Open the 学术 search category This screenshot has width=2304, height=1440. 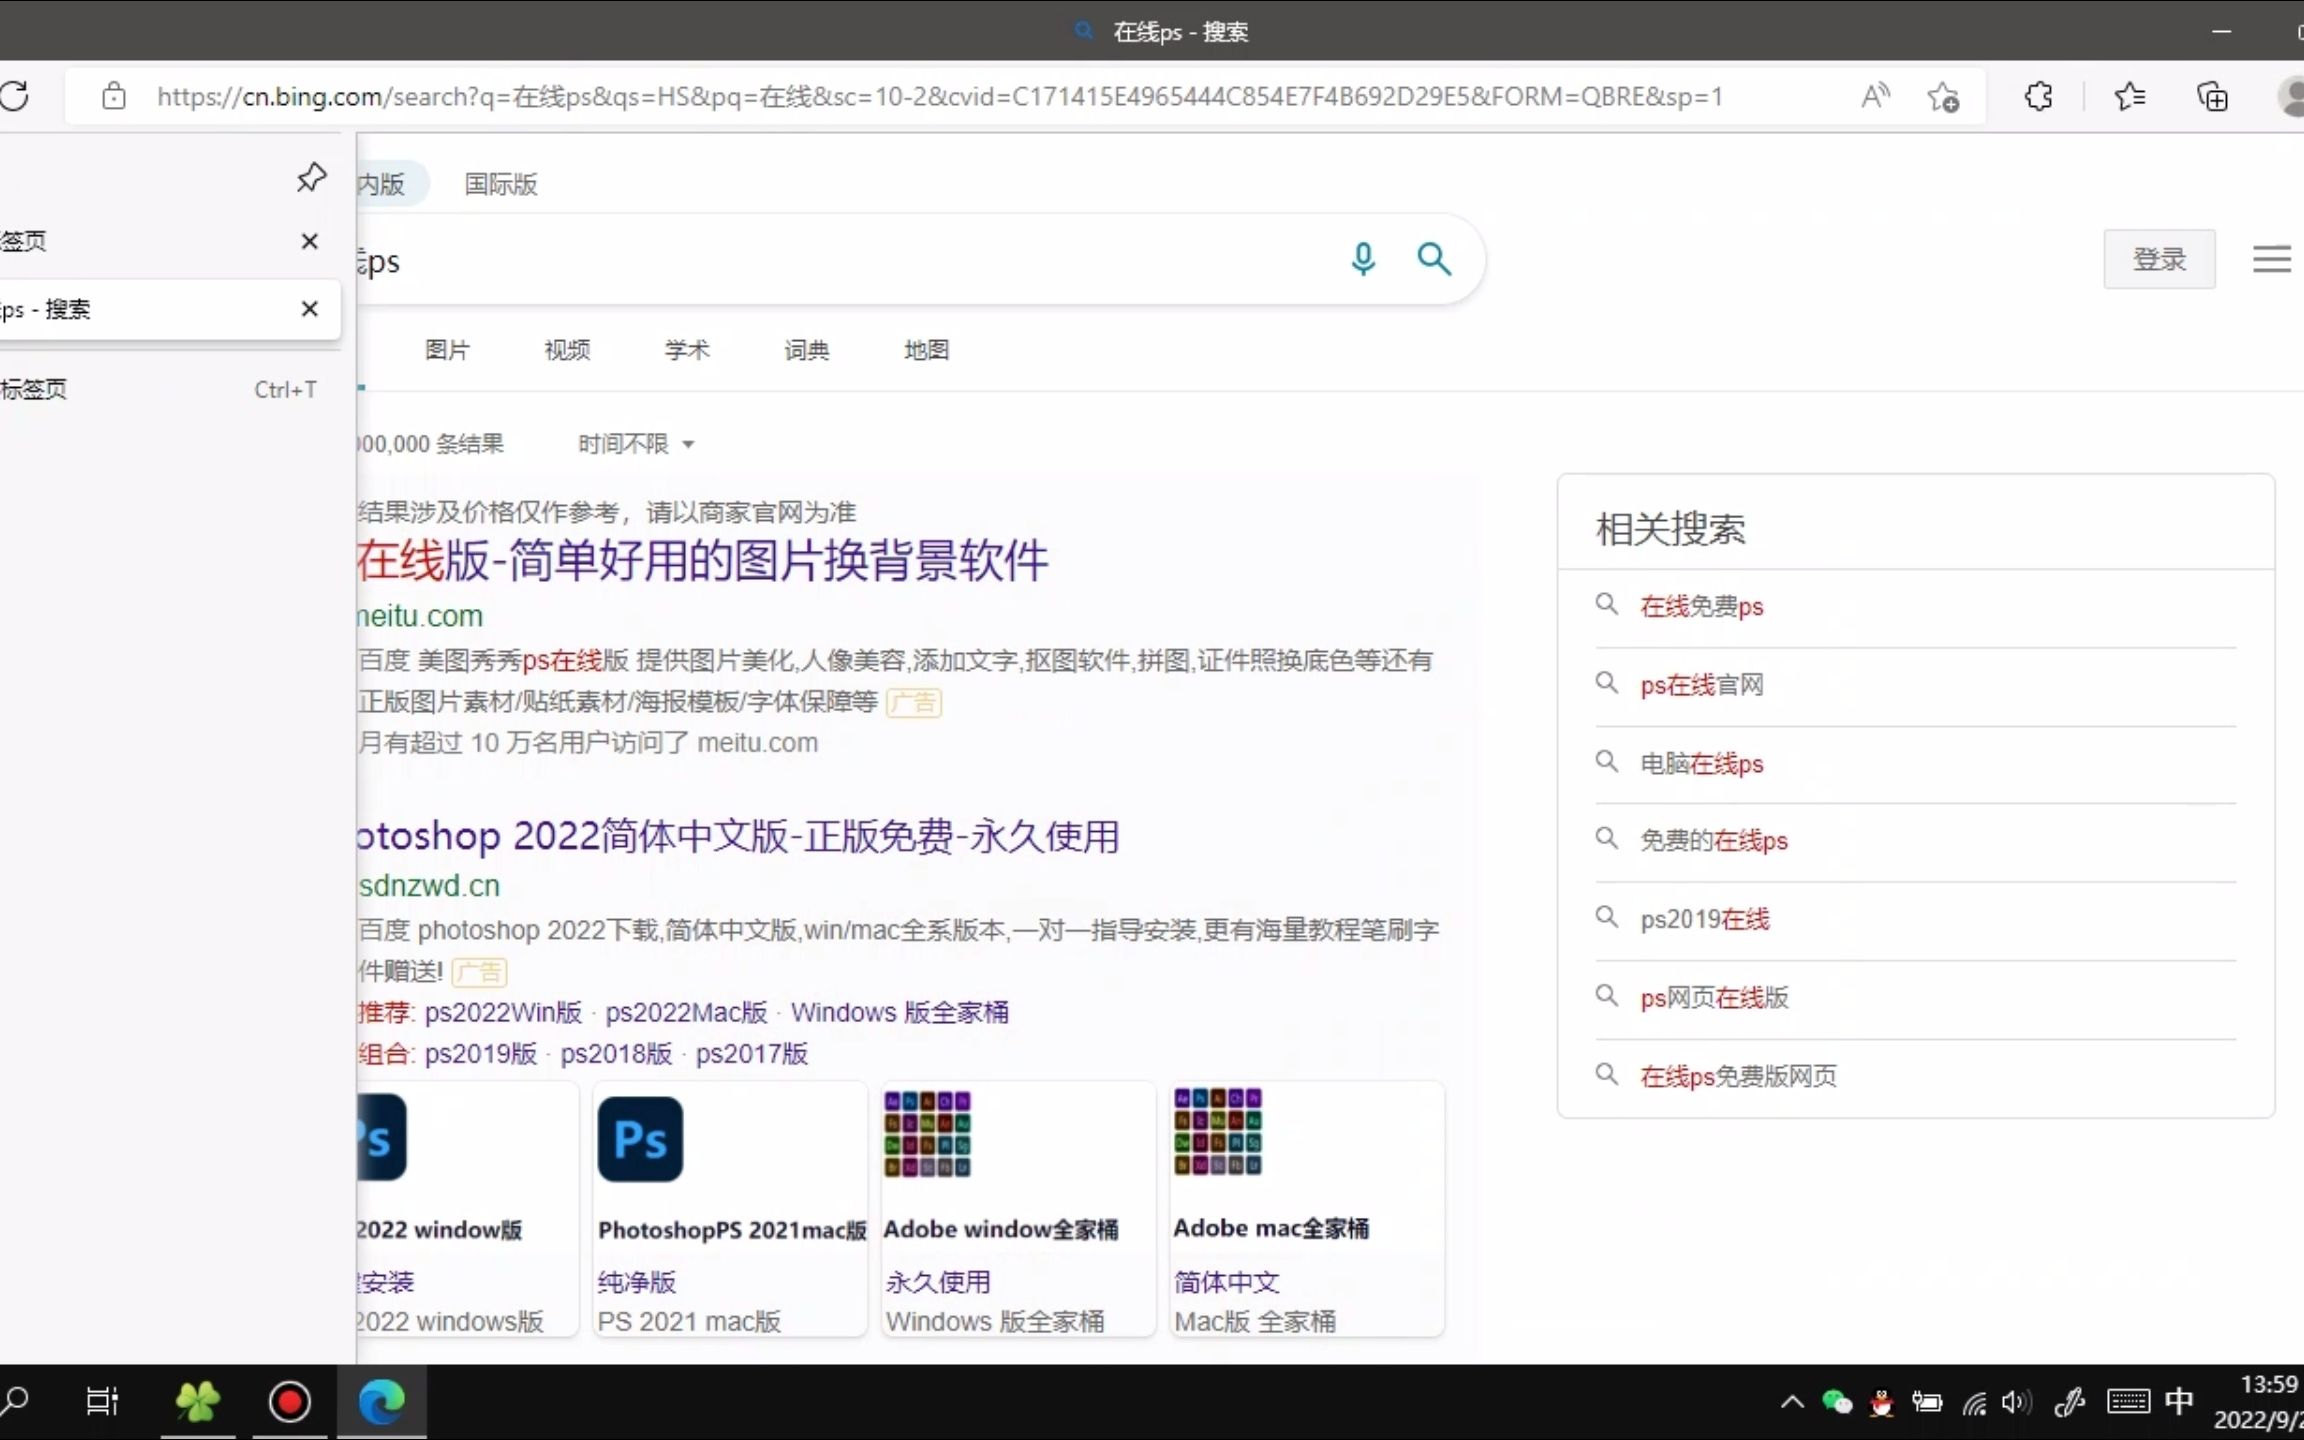[687, 350]
